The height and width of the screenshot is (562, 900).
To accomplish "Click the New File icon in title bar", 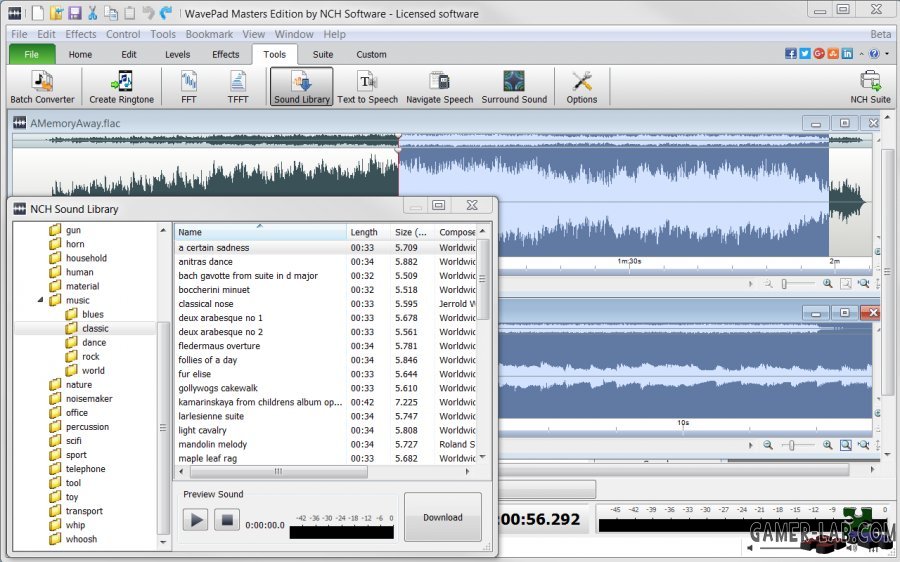I will pos(38,13).
